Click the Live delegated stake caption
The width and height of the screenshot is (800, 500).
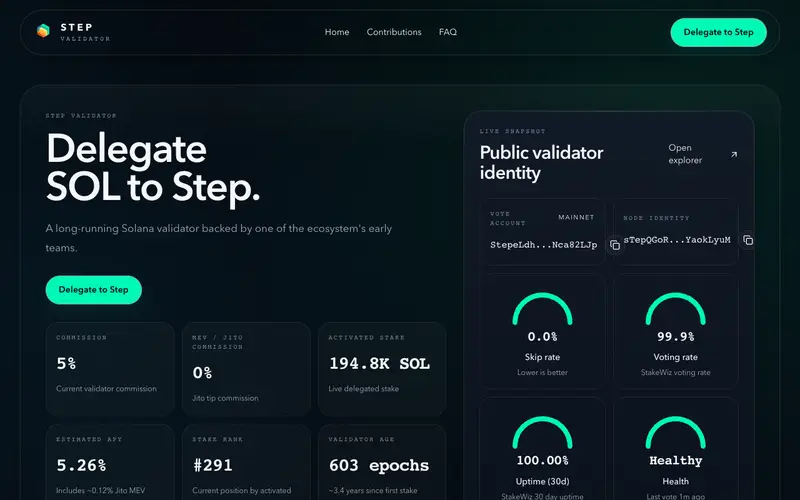[x=363, y=389]
